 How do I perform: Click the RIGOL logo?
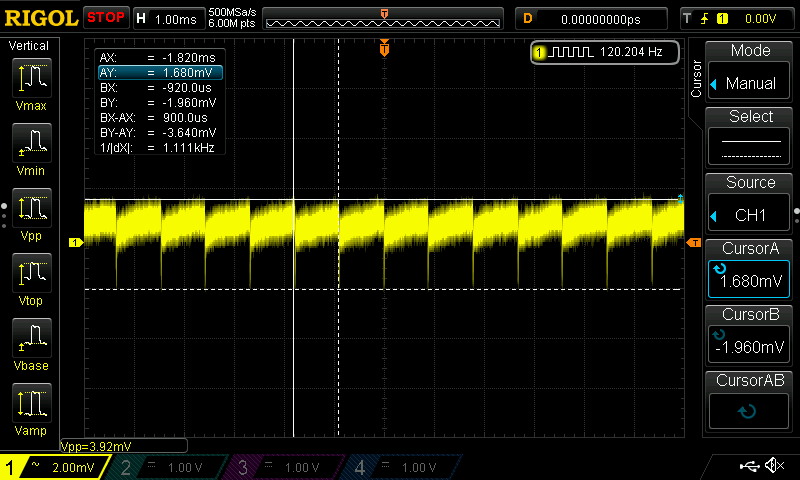(41, 18)
